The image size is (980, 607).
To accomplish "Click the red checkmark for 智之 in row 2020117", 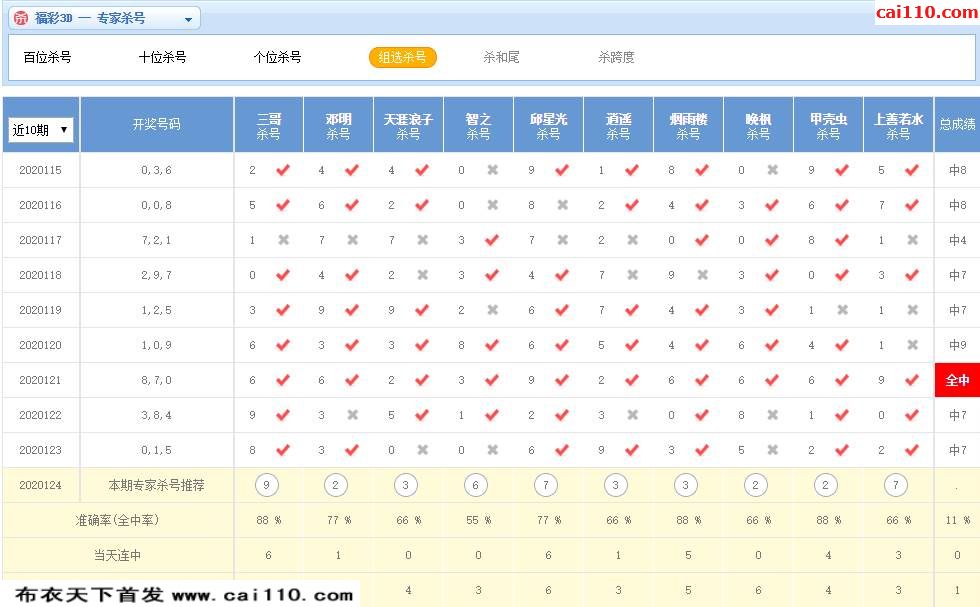I will (x=492, y=239).
